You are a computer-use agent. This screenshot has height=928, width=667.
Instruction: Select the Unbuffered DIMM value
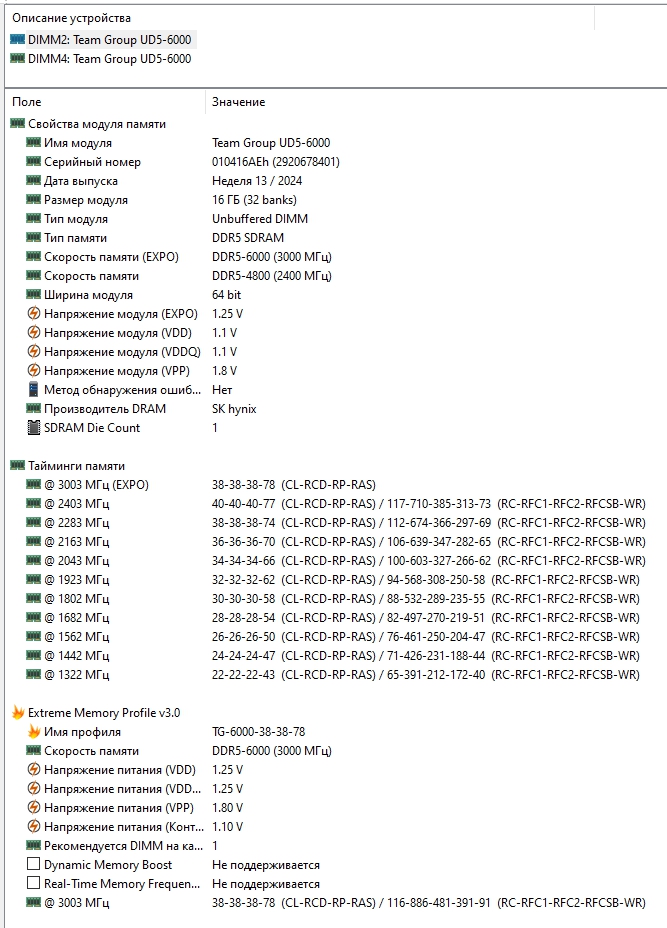pyautogui.click(x=260, y=218)
